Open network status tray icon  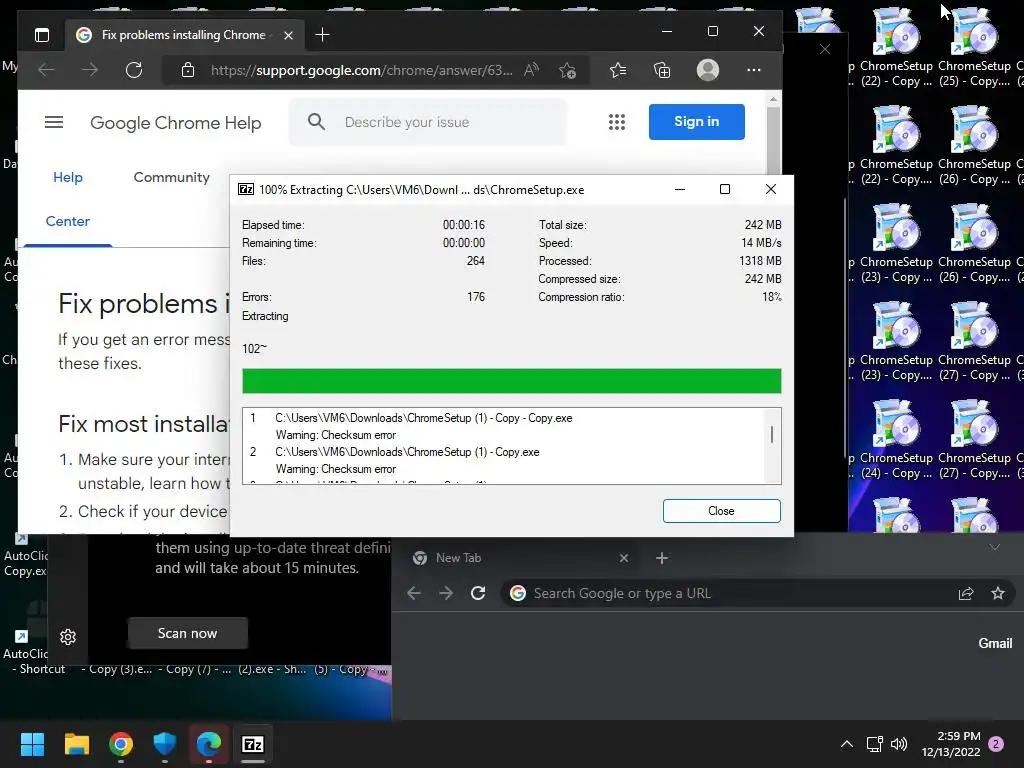coord(874,744)
